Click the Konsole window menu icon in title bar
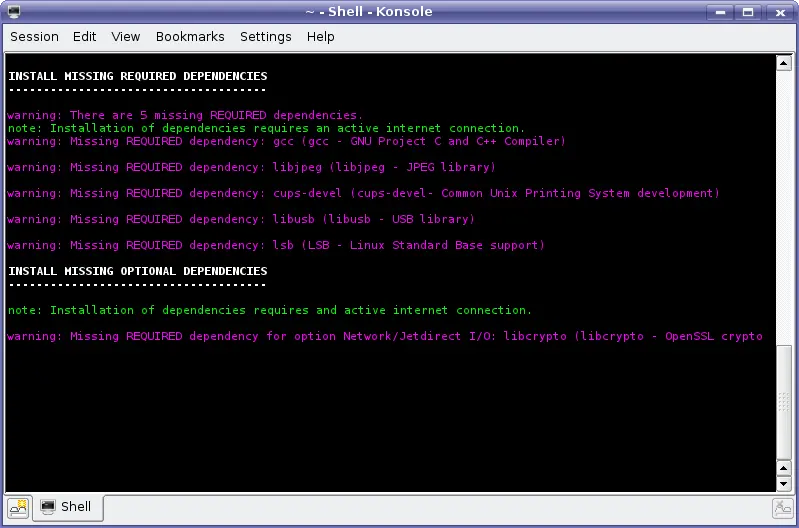The width and height of the screenshot is (799, 528). pyautogui.click(x=14, y=11)
